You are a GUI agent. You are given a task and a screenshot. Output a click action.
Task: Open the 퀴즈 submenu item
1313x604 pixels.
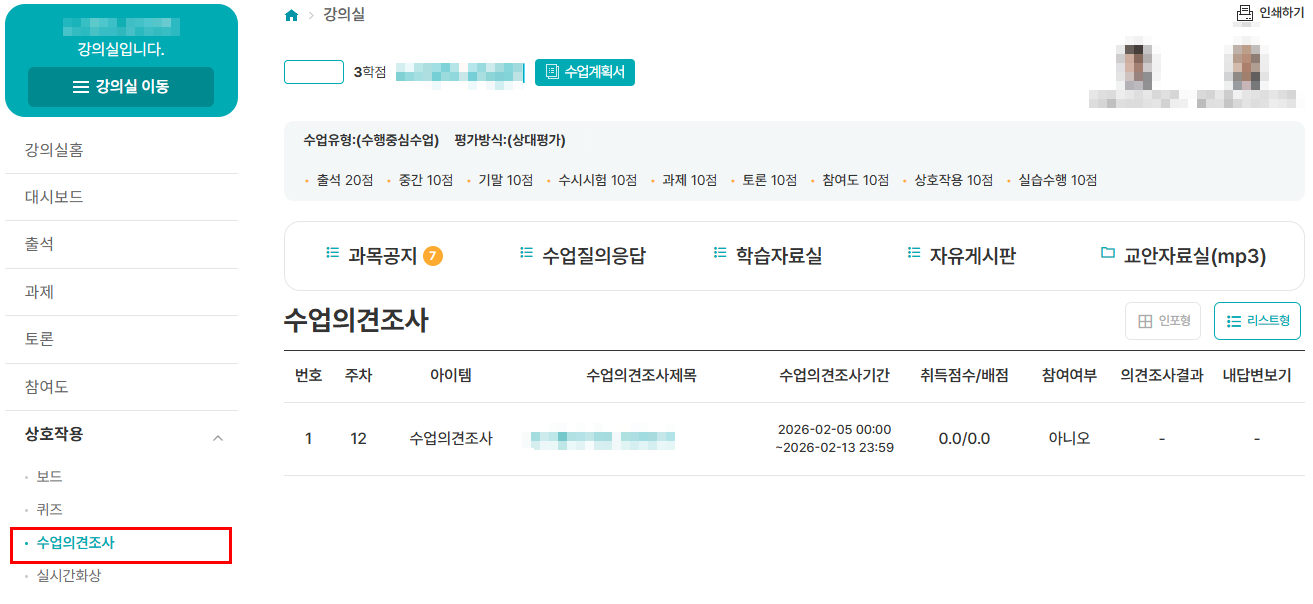coord(49,510)
